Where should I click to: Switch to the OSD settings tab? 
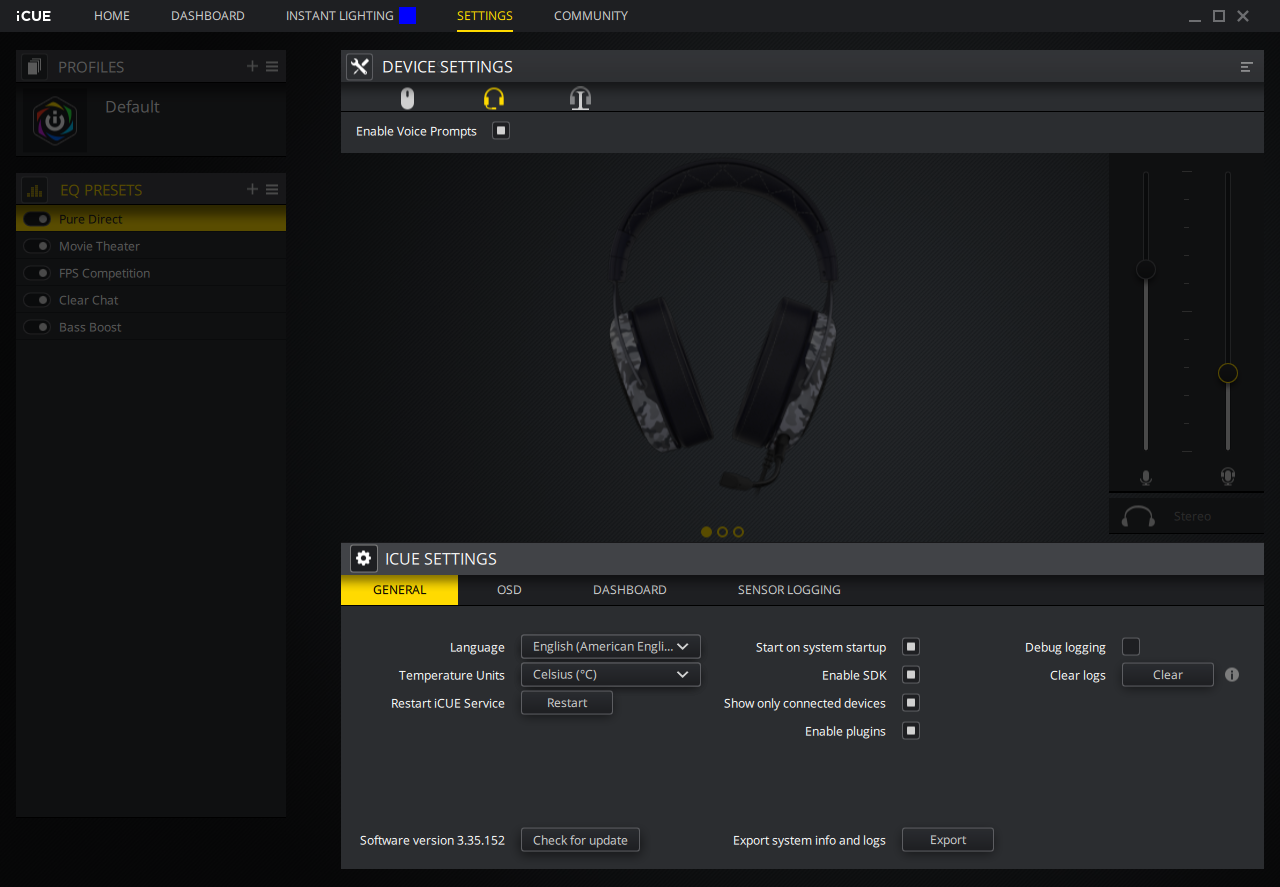pos(509,590)
